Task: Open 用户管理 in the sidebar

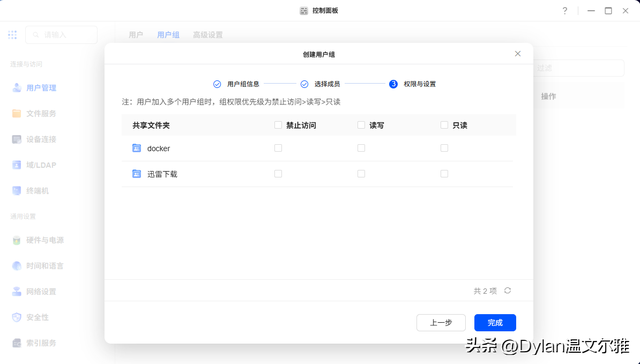Action: (34, 88)
